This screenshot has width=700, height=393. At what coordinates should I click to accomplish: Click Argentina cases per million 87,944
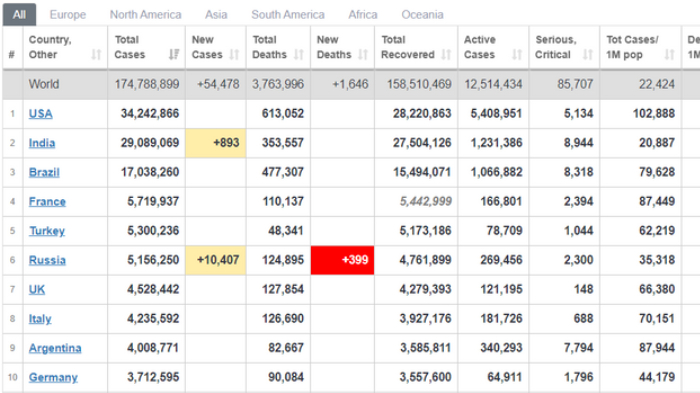[x=657, y=348]
